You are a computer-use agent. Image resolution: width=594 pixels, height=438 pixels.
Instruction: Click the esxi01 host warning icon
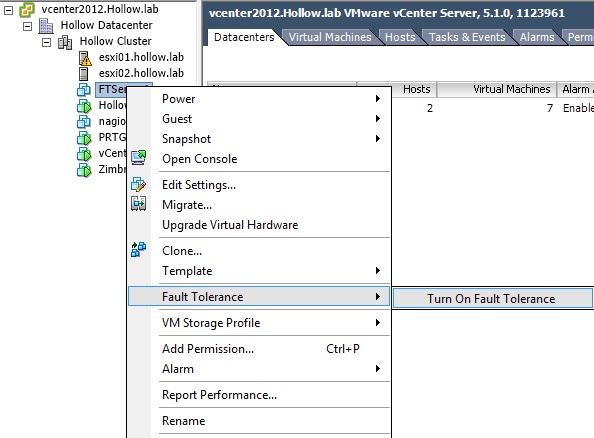pyautogui.click(x=85, y=58)
